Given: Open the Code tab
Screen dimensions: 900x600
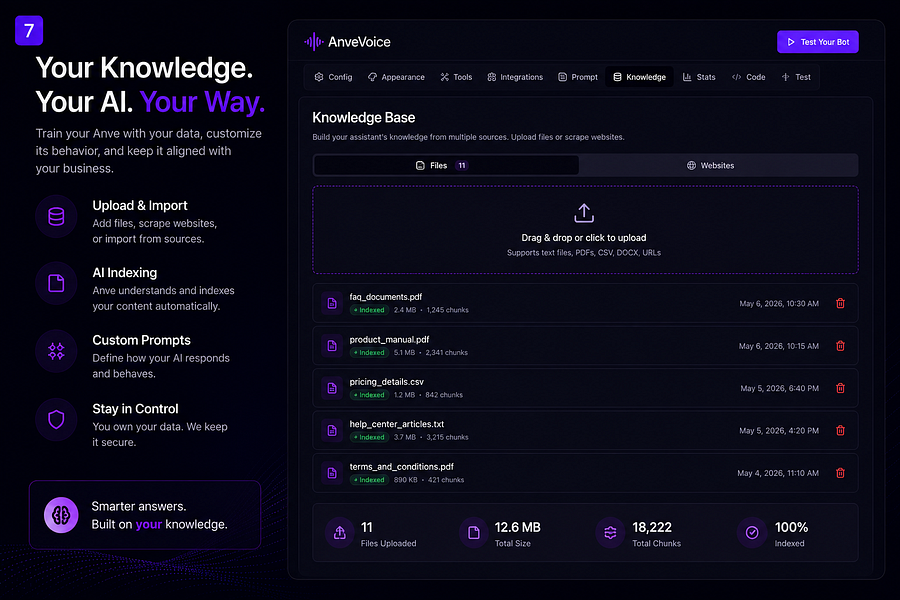Looking at the screenshot, I should click(x=748, y=77).
